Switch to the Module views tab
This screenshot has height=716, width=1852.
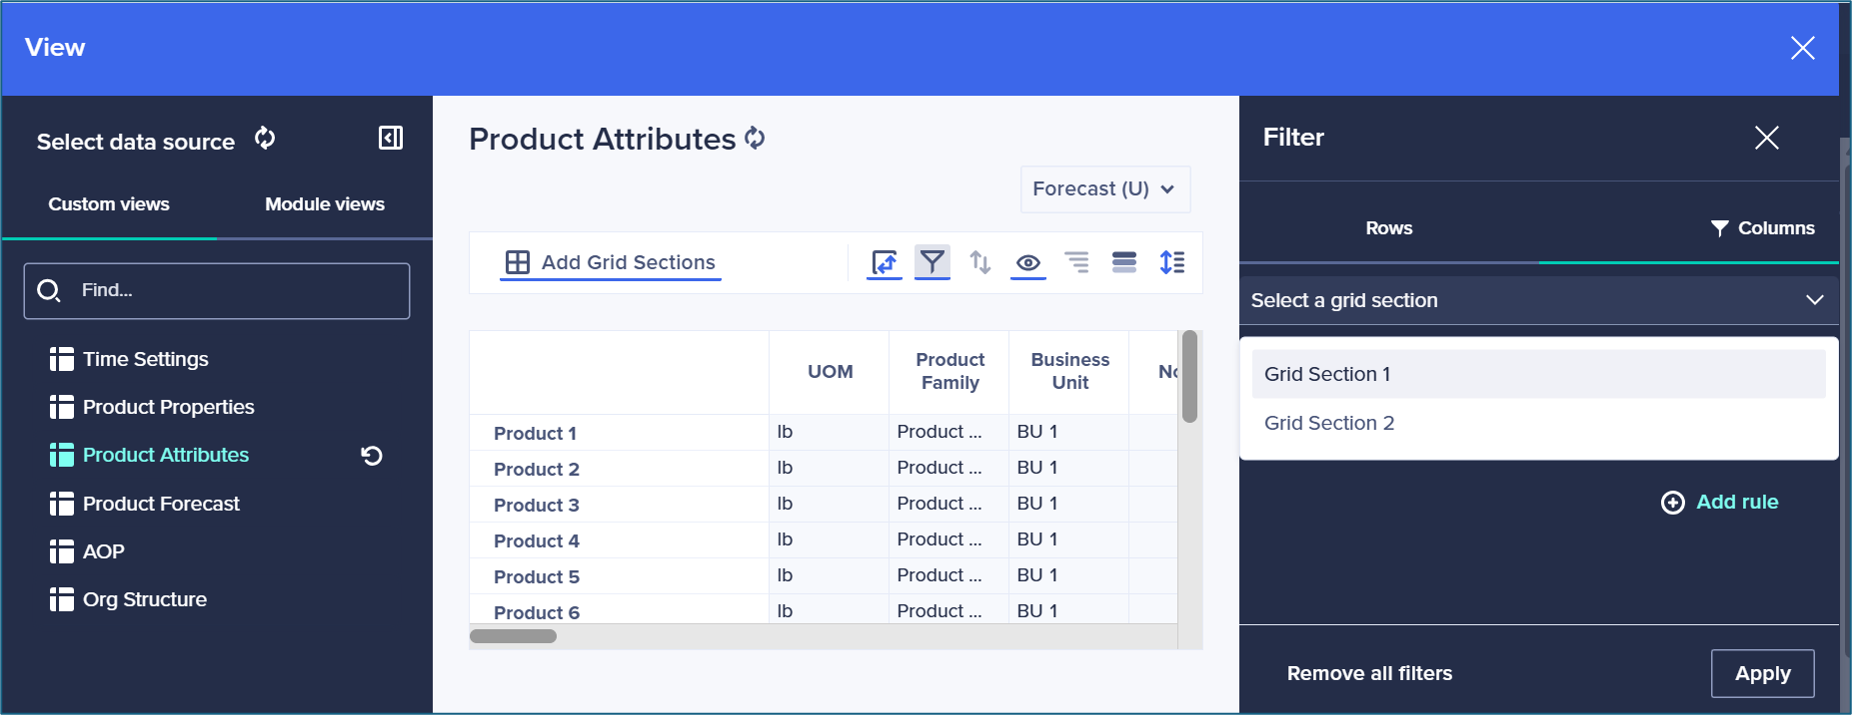[x=325, y=204]
